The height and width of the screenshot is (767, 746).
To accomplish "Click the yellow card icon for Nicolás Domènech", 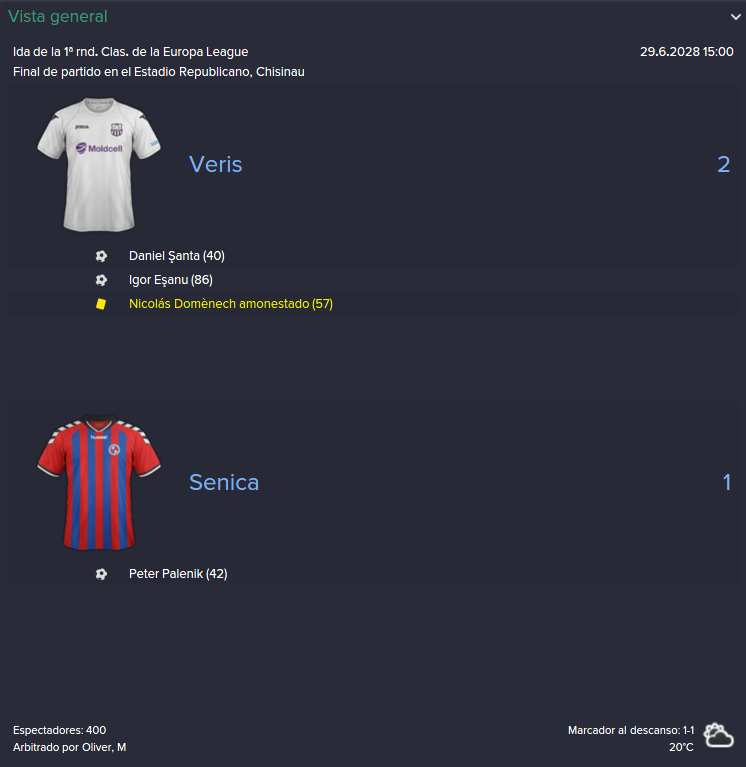I will point(101,304).
